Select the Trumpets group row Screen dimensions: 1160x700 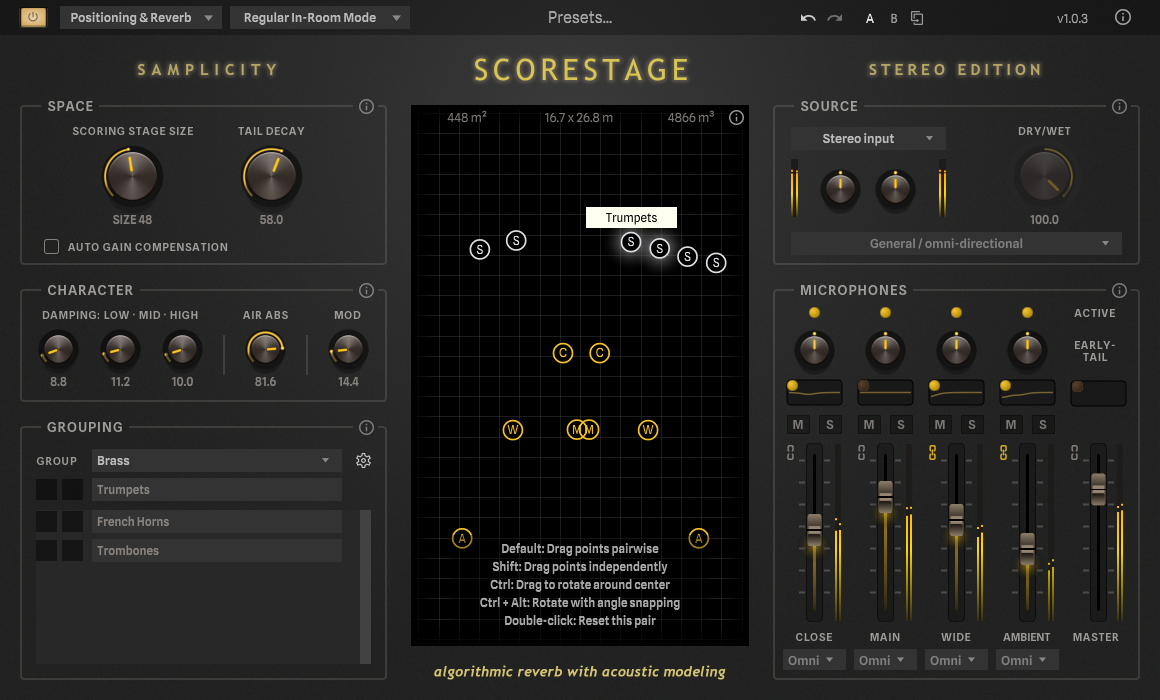[x=216, y=489]
